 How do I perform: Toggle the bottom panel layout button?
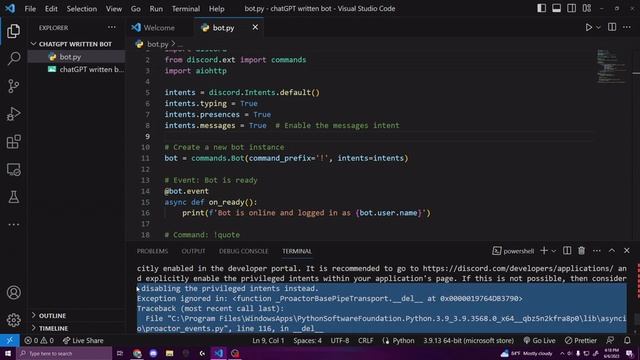point(556,8)
